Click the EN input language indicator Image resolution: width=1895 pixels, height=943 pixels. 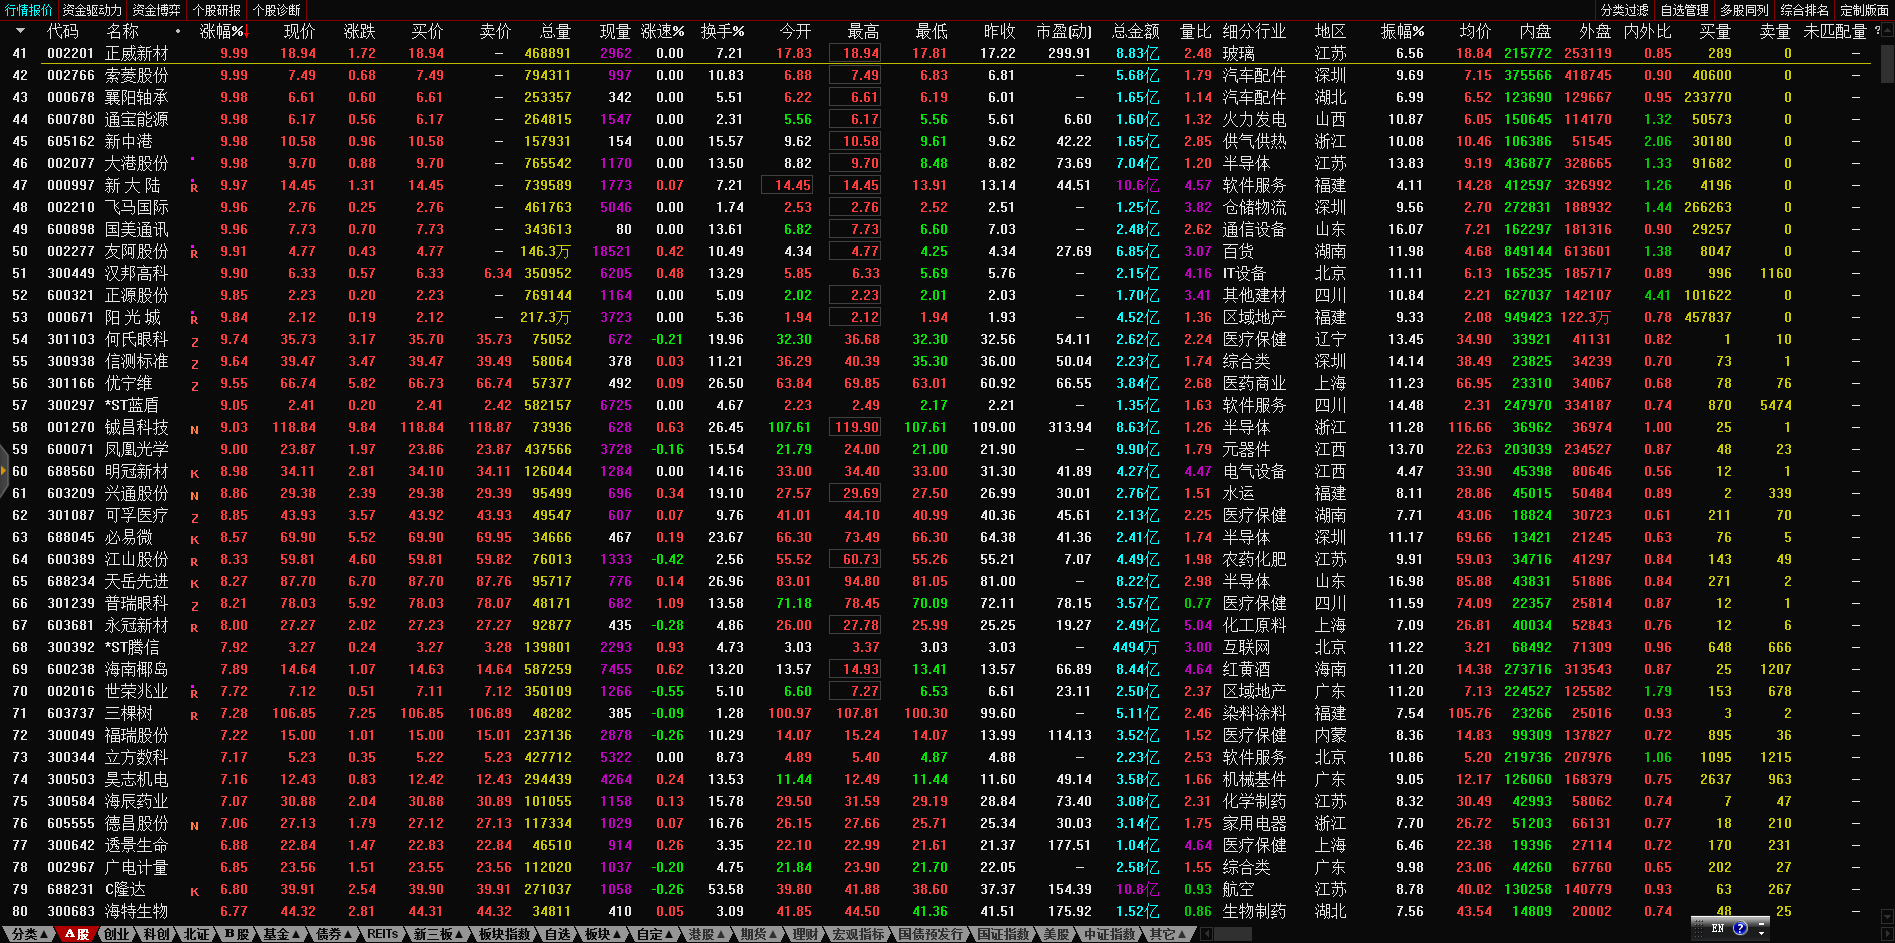pyautogui.click(x=1717, y=928)
